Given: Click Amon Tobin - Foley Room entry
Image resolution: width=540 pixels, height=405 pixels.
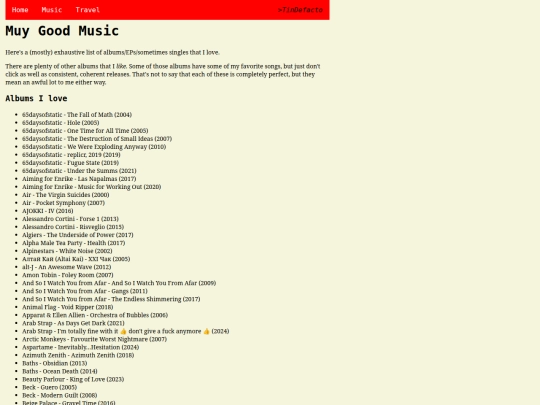Looking at the screenshot, I should point(68,275).
